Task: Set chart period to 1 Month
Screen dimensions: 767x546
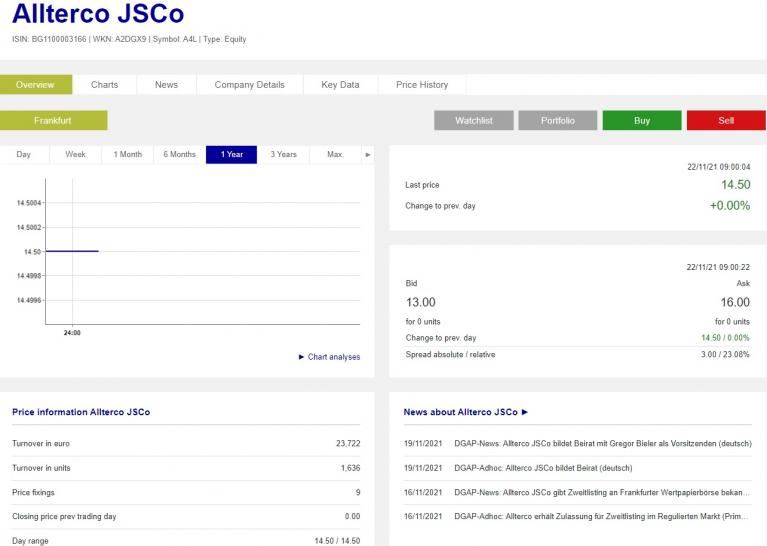Action: 128,155
